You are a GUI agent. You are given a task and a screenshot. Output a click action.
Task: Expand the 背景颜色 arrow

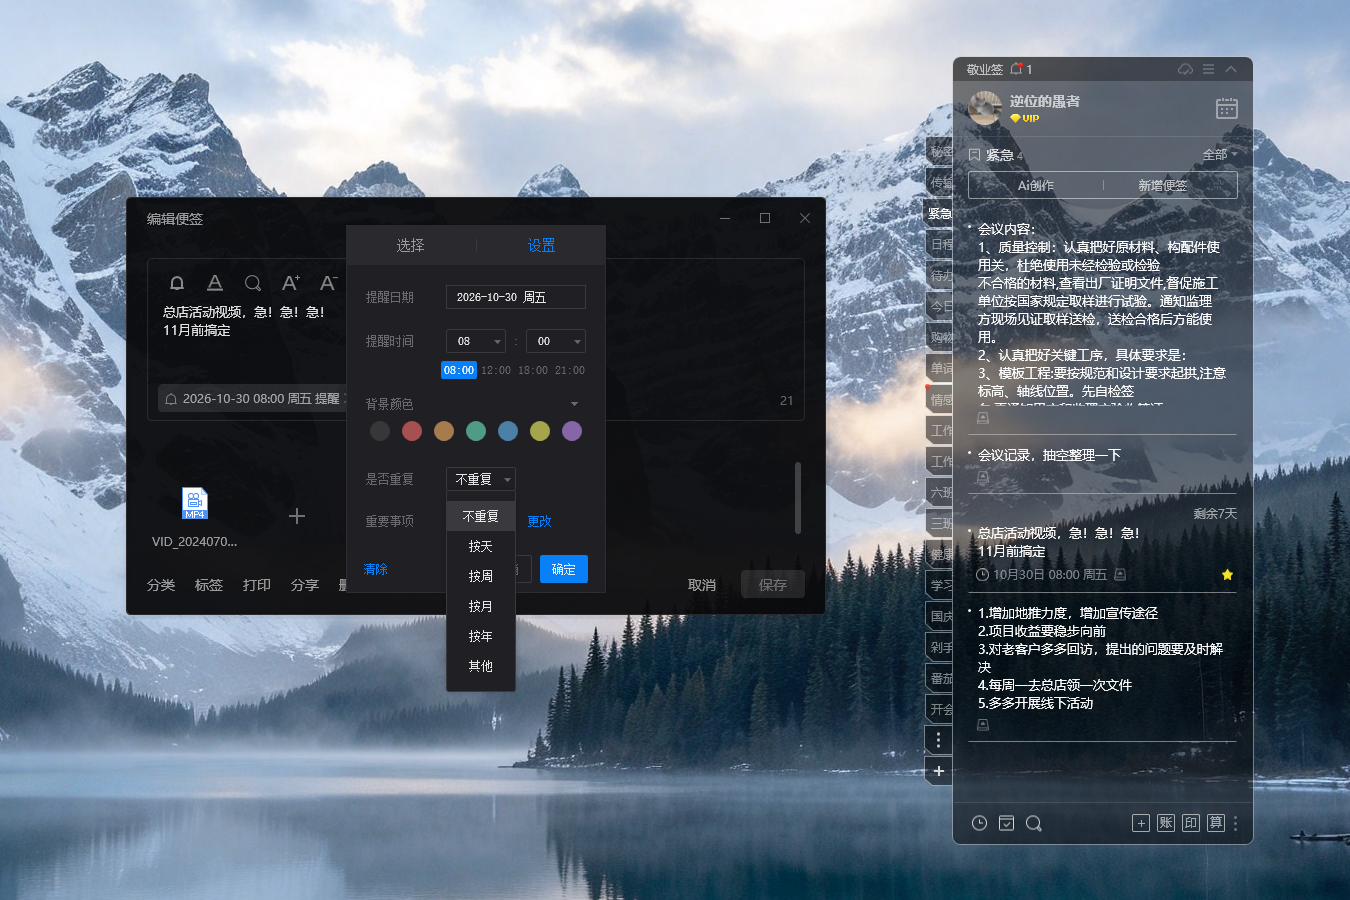coord(574,404)
